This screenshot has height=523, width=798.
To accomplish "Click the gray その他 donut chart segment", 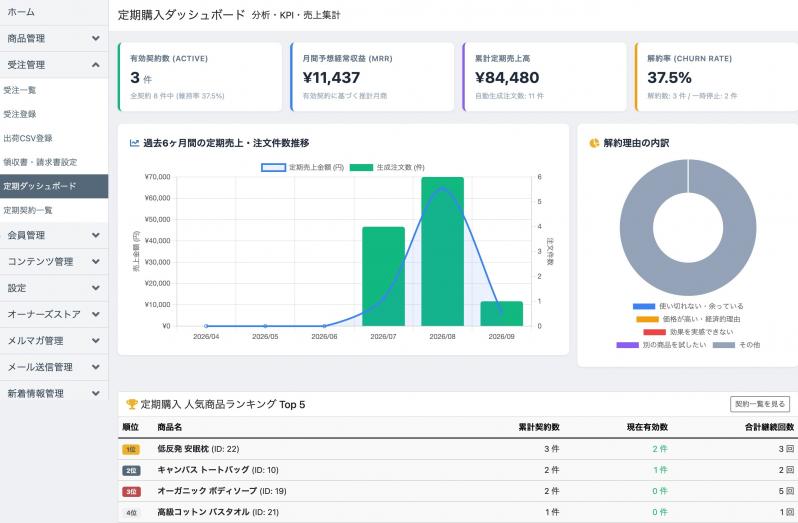I will [x=688, y=280].
